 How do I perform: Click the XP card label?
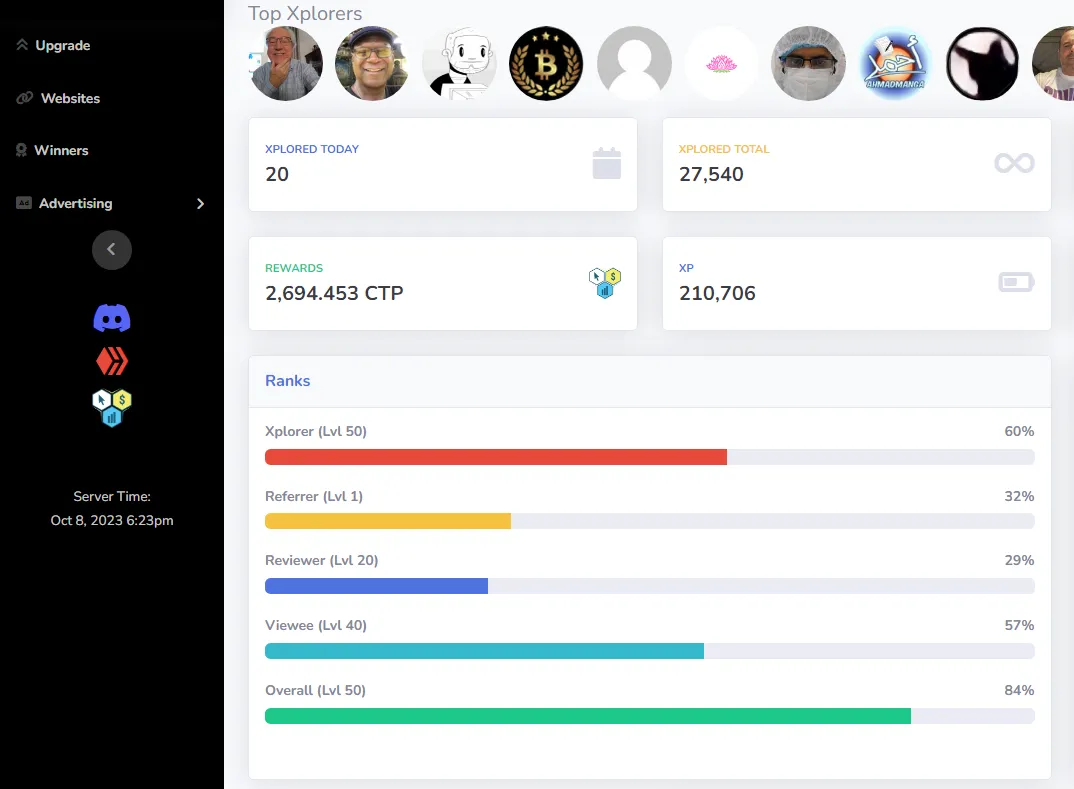(x=686, y=268)
